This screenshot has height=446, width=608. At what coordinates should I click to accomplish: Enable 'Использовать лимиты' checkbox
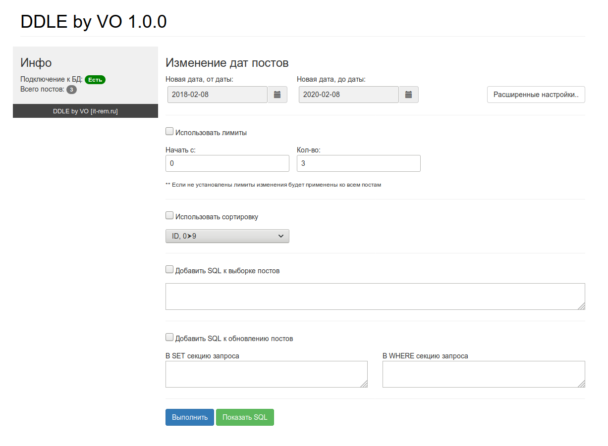click(169, 131)
